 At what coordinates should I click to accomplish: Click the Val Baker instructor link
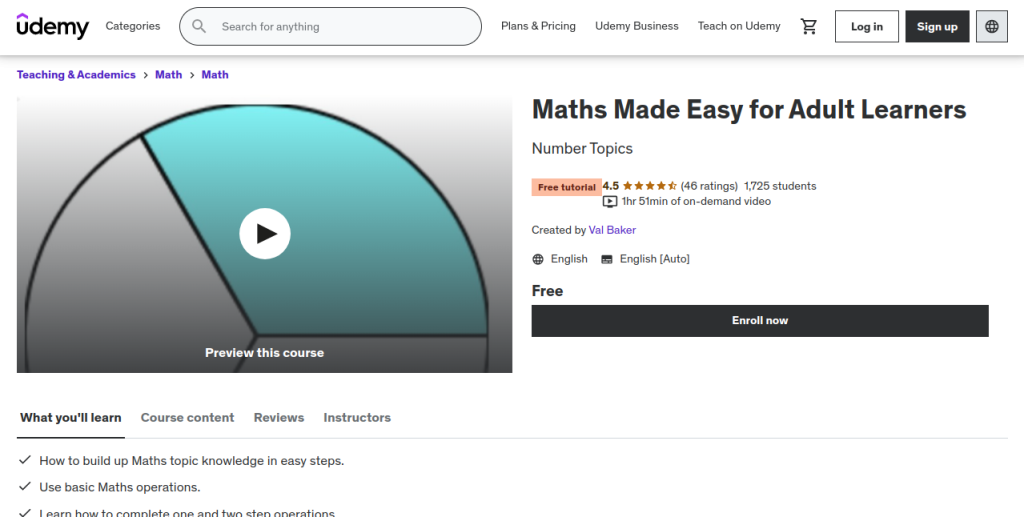tap(612, 230)
